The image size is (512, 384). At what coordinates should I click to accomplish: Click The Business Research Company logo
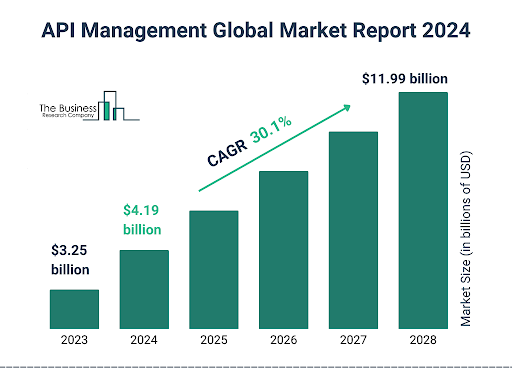click(x=89, y=106)
